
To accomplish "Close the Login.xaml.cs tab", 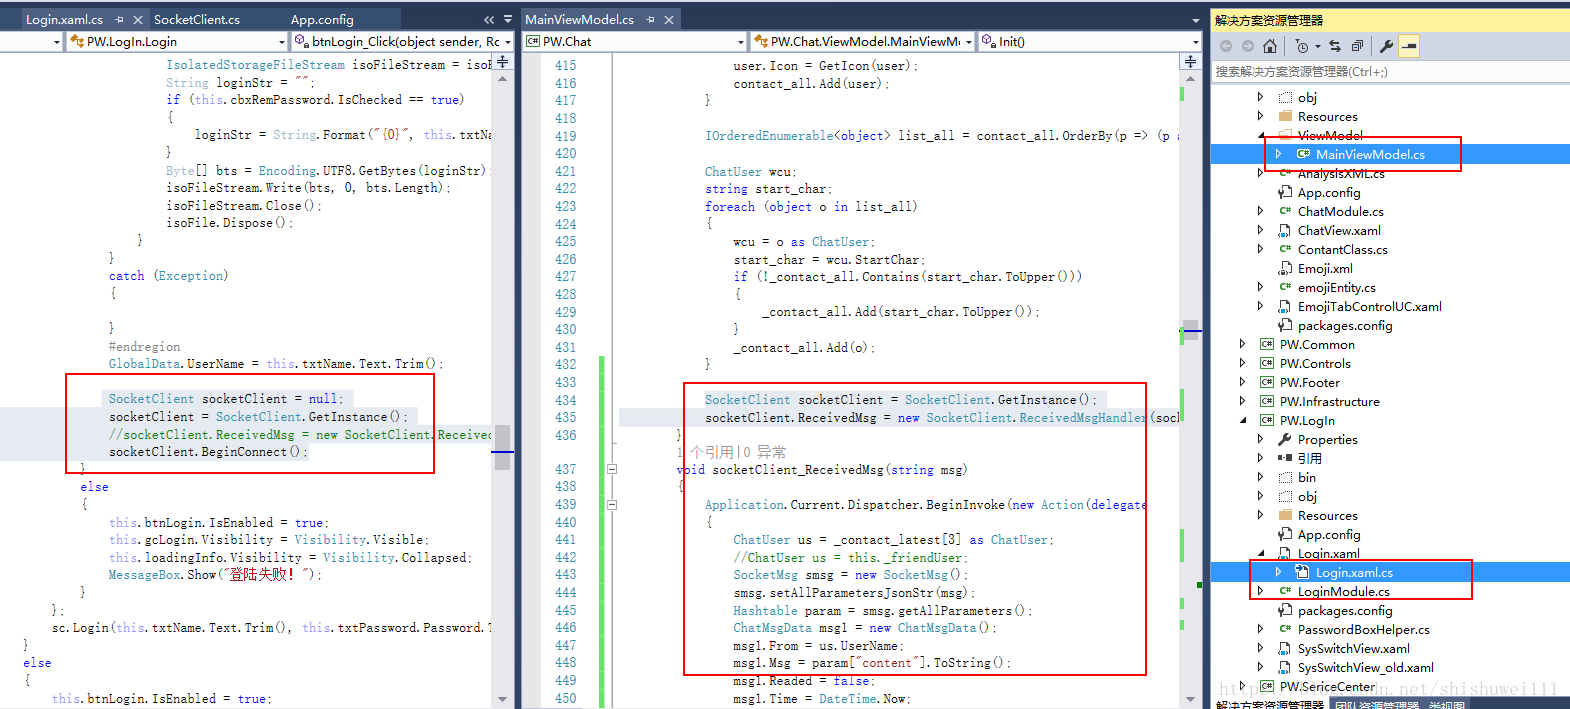I will tap(138, 19).
